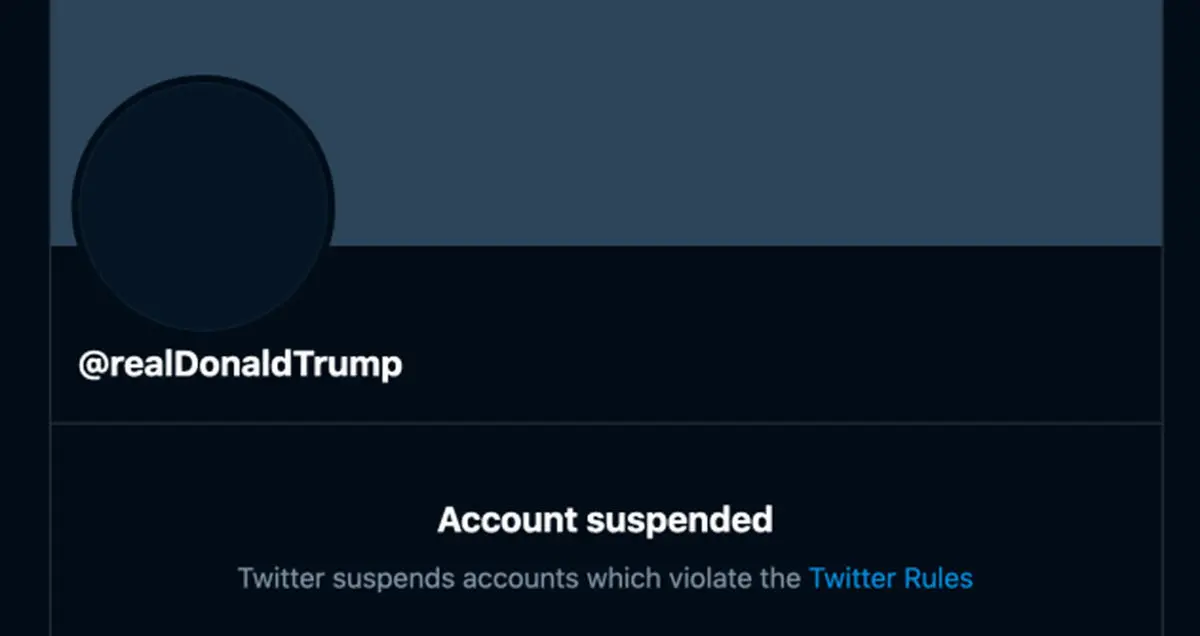The height and width of the screenshot is (636, 1200).
Task: Open the Twitter Rules link
Action: tap(890, 578)
